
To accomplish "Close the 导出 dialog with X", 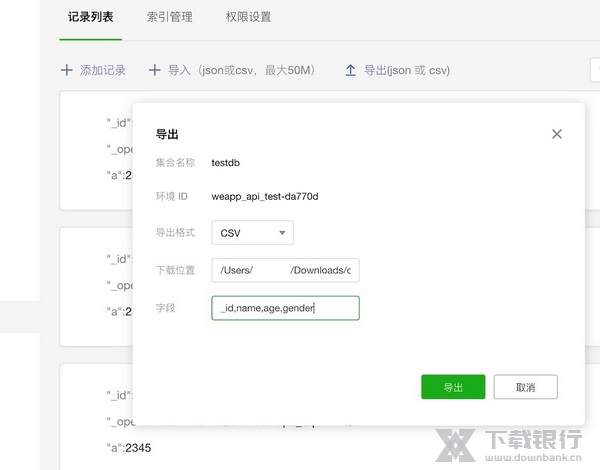I will point(557,134).
